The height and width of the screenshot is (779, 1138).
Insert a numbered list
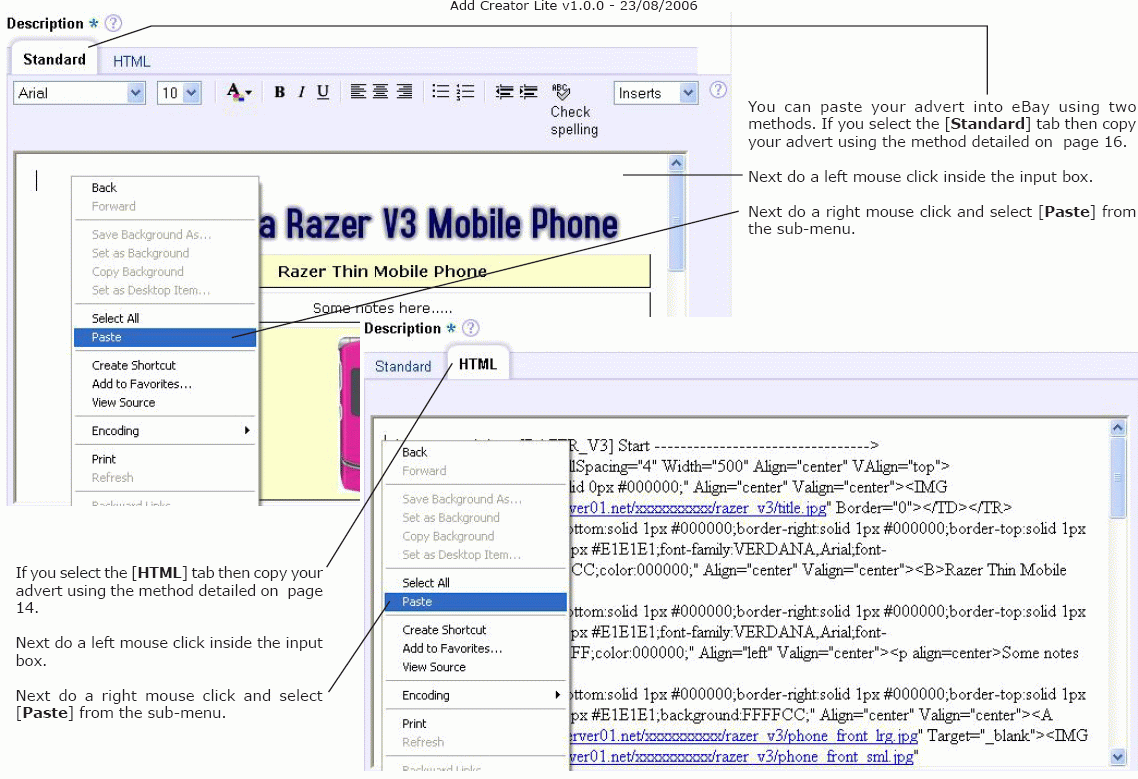point(465,91)
